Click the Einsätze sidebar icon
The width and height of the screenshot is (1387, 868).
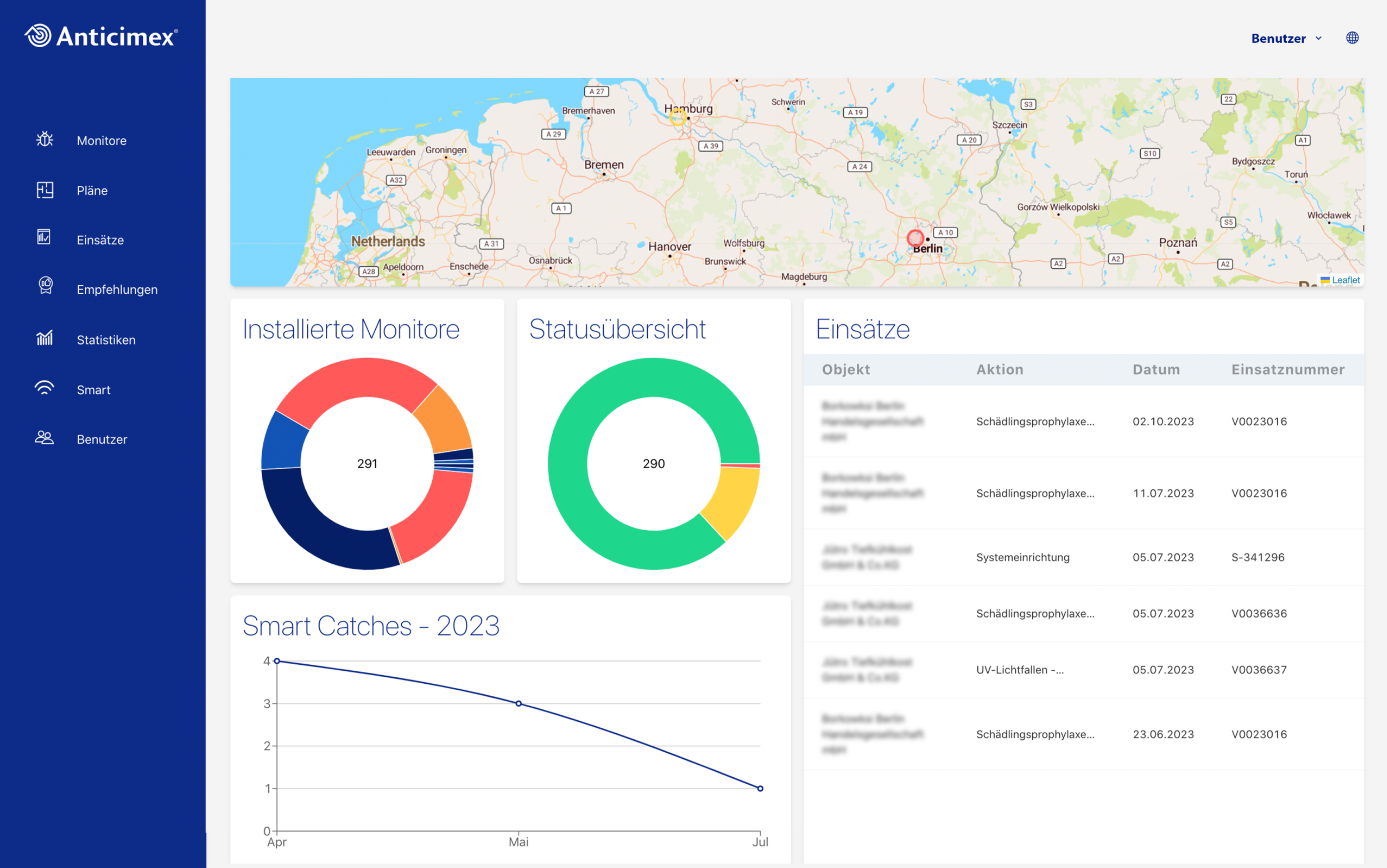click(45, 238)
